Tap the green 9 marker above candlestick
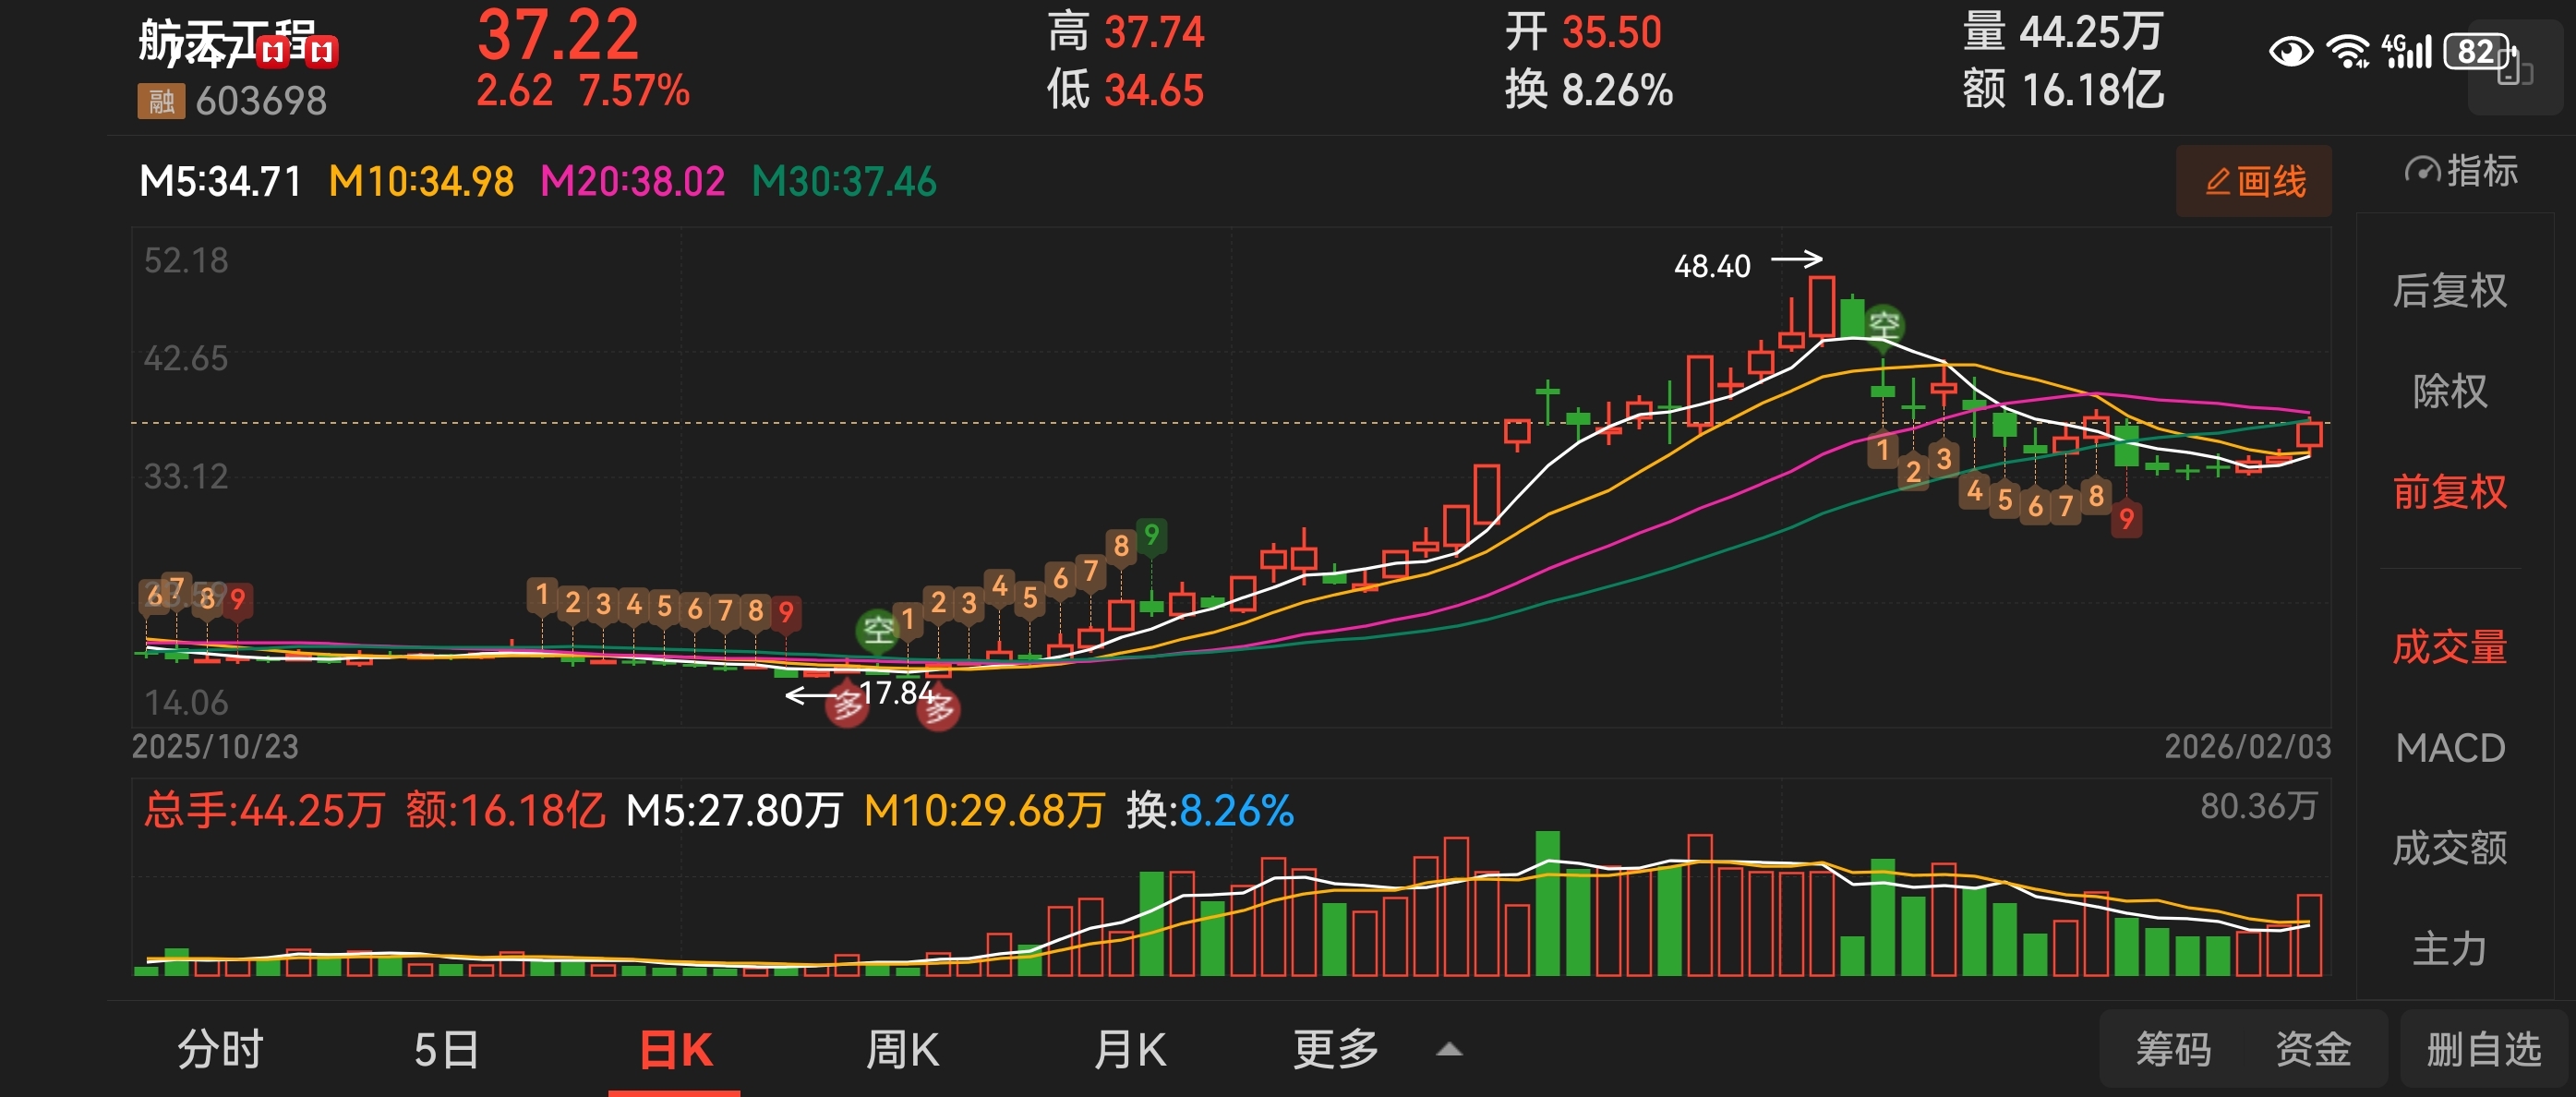 click(x=1151, y=535)
